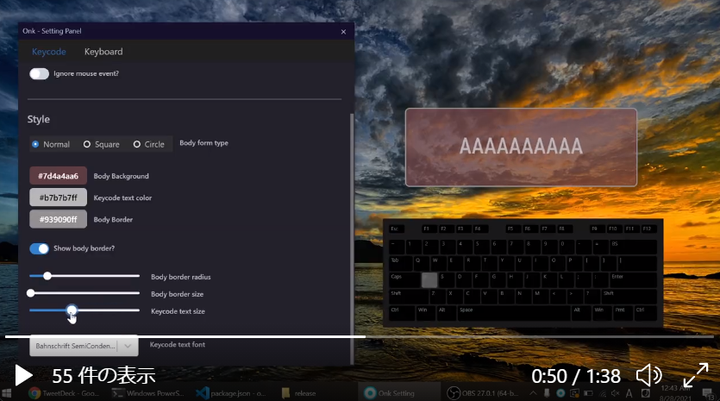Open the Keycode text color #b7b7b7ff
The width and height of the screenshot is (720, 401).
[x=58, y=198]
